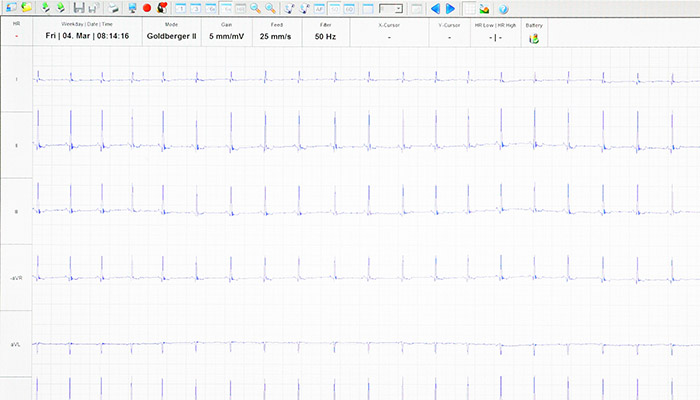This screenshot has height=400, width=700.
Task: Click the Filter 50 Hz value
Action: coord(325,36)
